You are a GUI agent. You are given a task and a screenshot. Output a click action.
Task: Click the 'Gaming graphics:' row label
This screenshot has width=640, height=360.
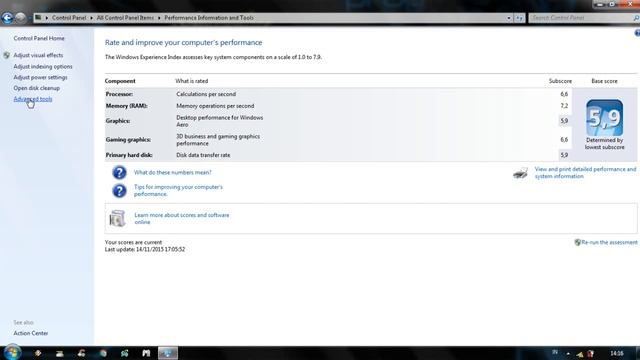pyautogui.click(x=128, y=140)
